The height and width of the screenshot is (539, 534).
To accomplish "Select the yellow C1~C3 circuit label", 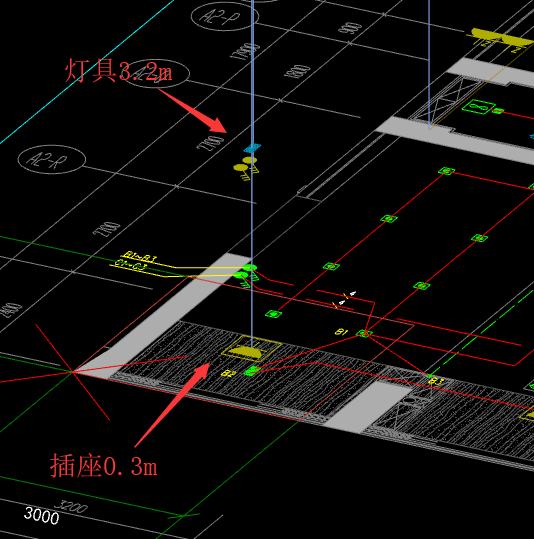I will [130, 265].
